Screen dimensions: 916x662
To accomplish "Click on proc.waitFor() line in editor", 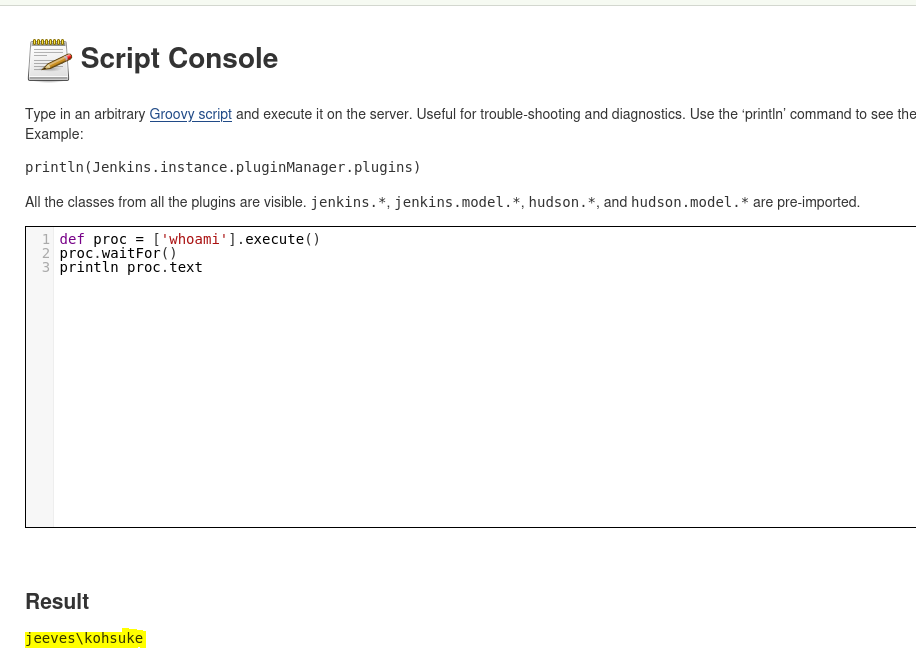I will 118,253.
